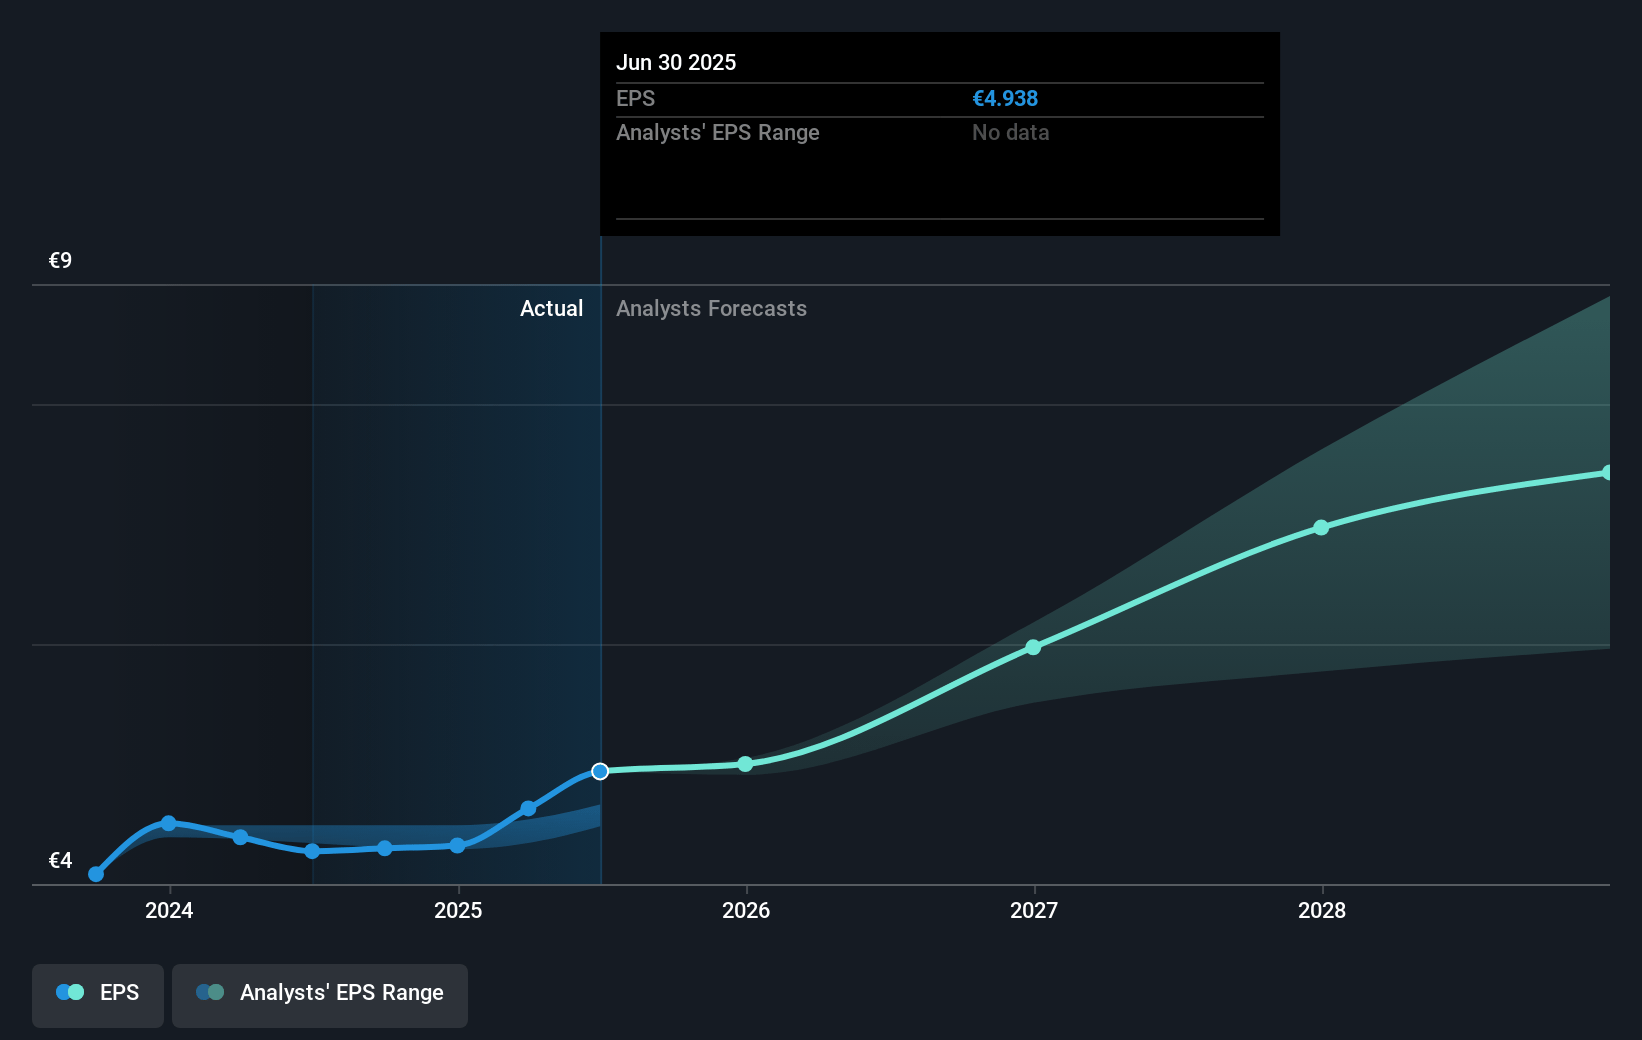
Task: Click the Jun 30 2025 tooltip date header
Action: click(676, 62)
